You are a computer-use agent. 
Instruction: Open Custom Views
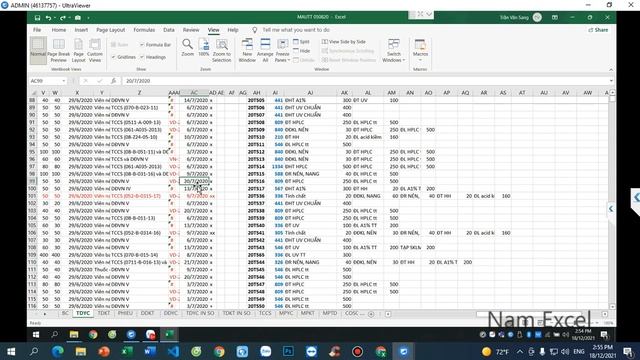95,50
